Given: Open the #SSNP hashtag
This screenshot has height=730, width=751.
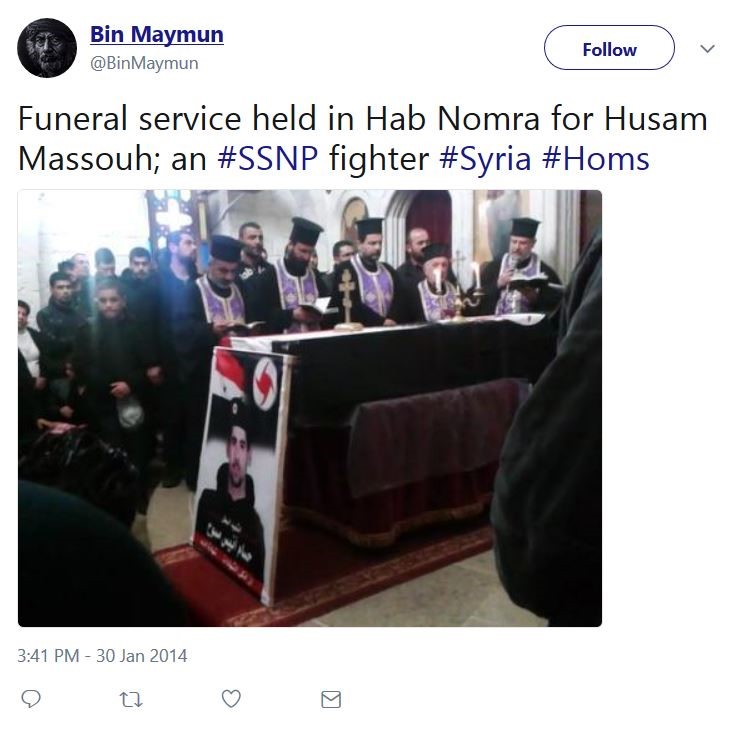Looking at the screenshot, I should pyautogui.click(x=267, y=159).
